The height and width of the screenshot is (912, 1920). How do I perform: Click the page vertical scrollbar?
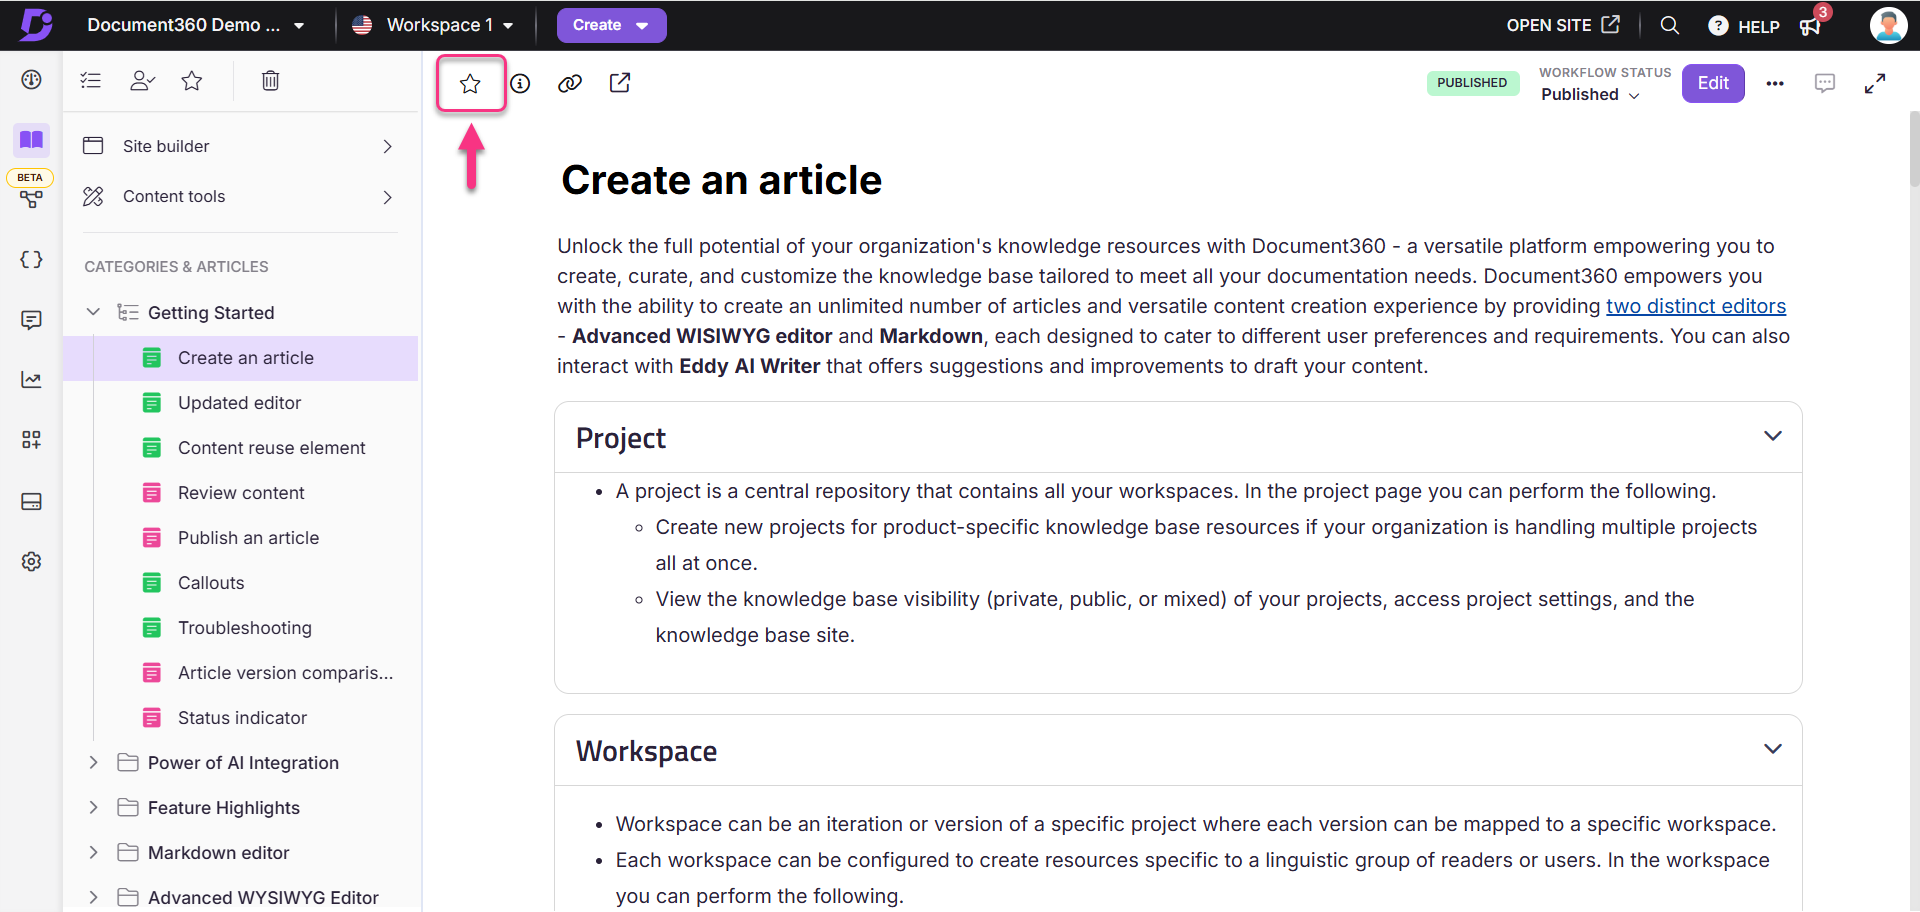click(1914, 148)
